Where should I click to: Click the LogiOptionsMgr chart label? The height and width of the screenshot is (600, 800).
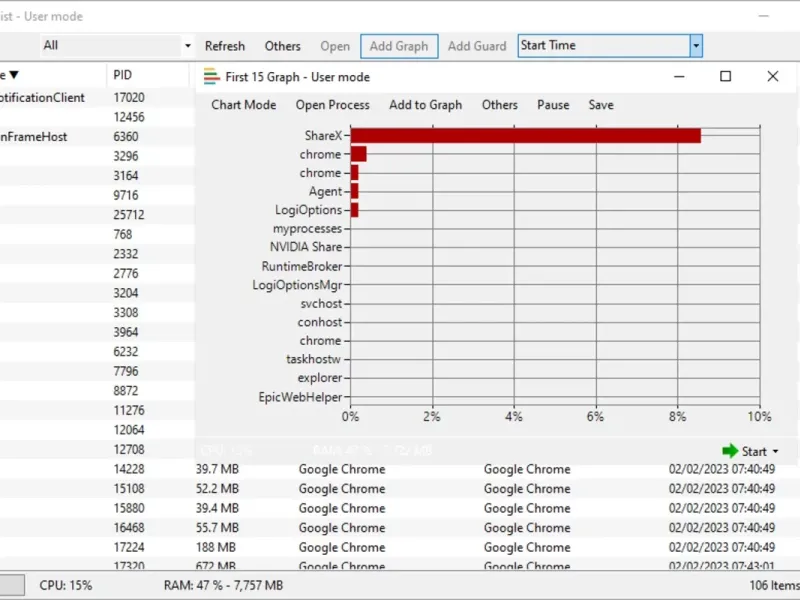point(297,285)
